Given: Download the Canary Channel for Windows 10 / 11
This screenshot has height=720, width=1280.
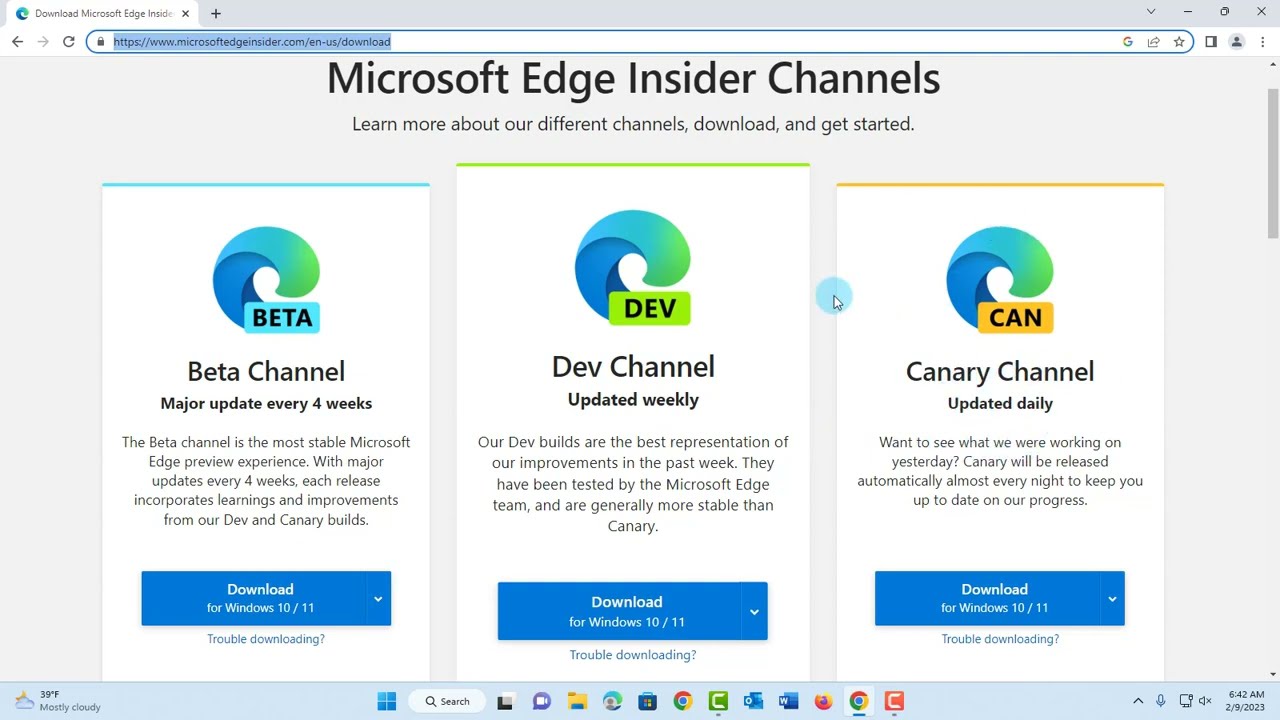Looking at the screenshot, I should tap(987, 598).
